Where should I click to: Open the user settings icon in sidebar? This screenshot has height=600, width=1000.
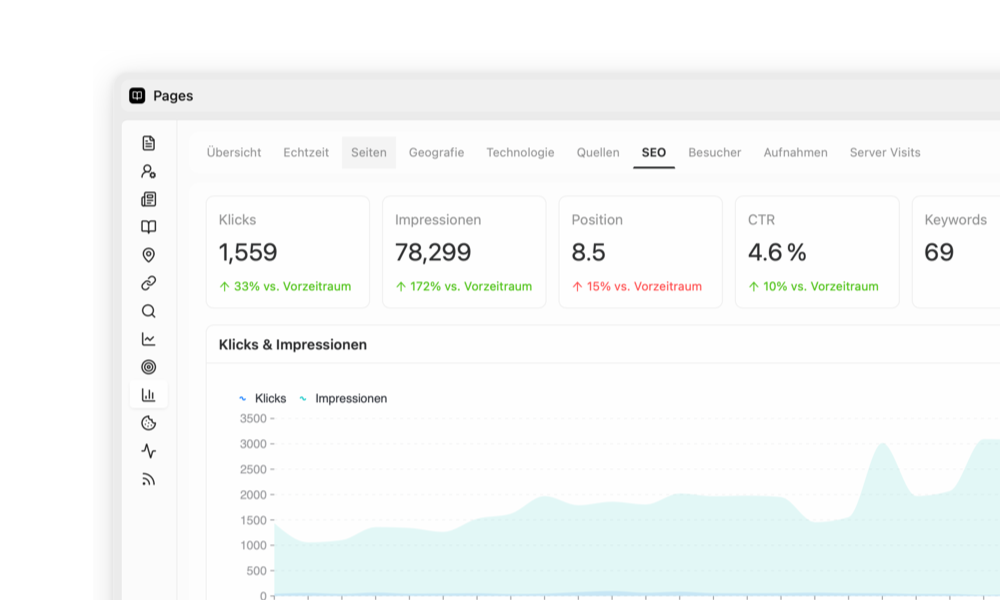click(x=149, y=171)
